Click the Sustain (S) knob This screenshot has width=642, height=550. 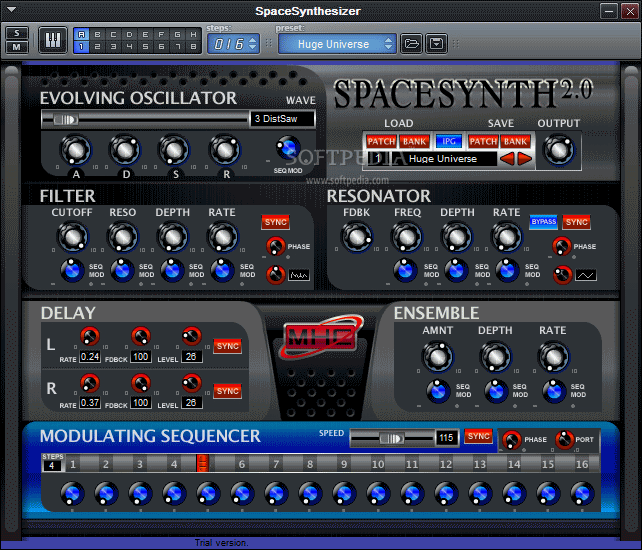(174, 150)
